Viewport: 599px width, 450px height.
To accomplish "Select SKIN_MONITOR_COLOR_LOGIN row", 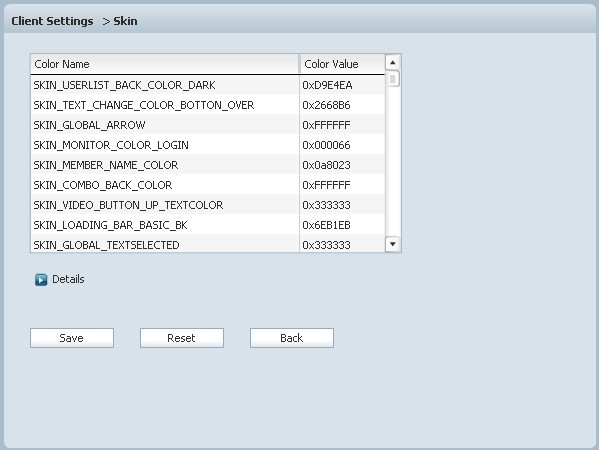I will point(208,145).
